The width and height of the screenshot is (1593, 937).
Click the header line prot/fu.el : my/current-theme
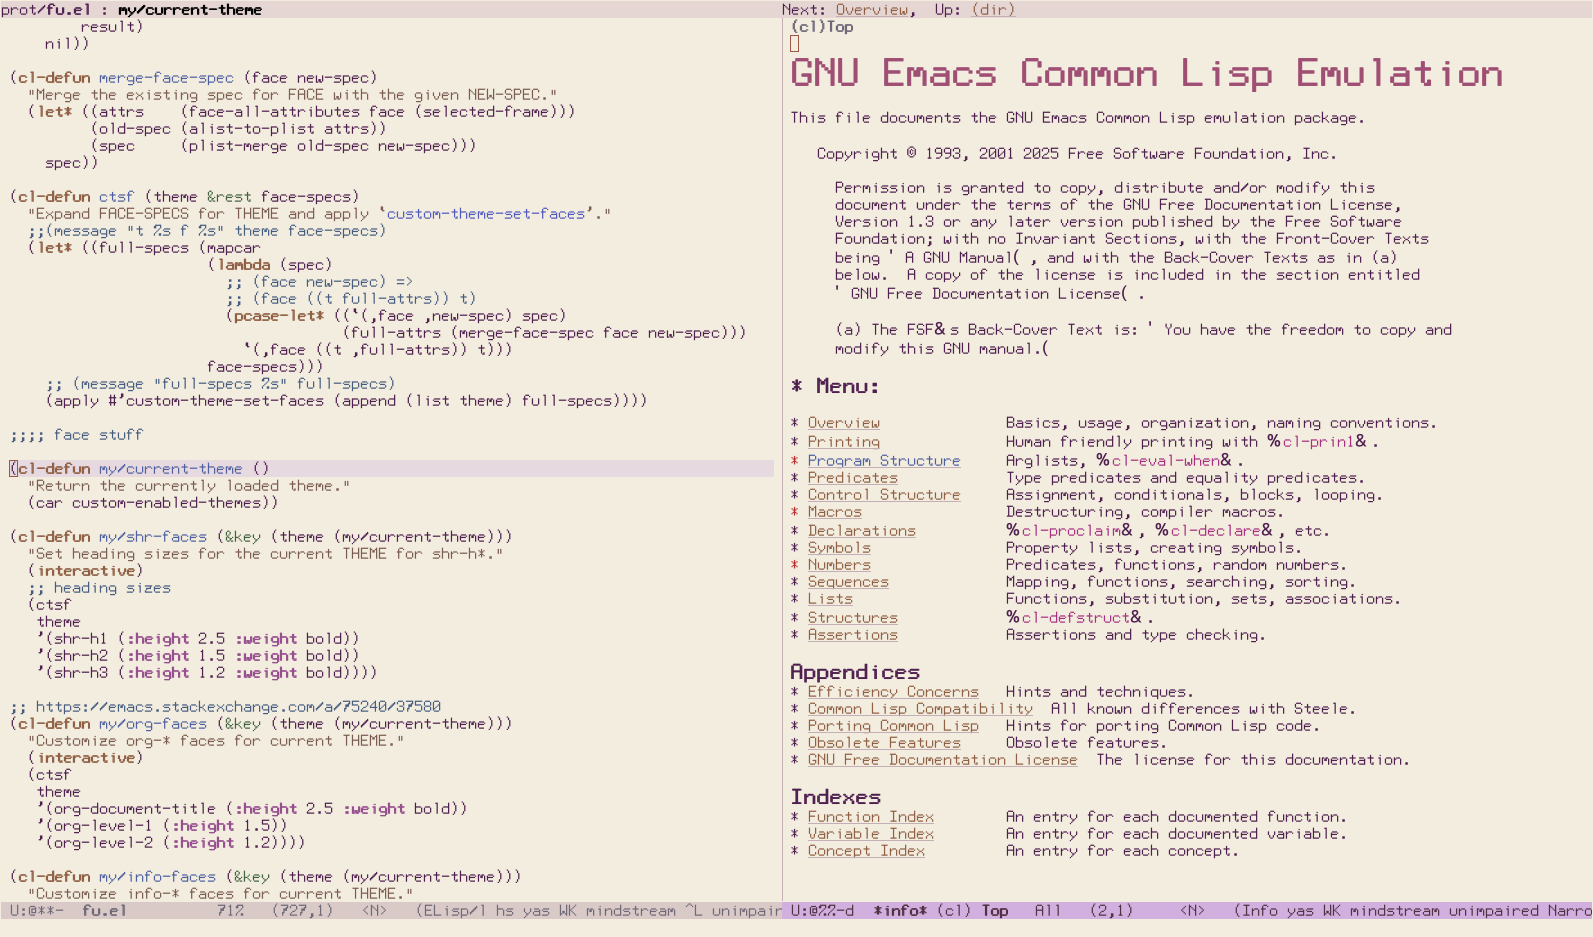pos(131,9)
